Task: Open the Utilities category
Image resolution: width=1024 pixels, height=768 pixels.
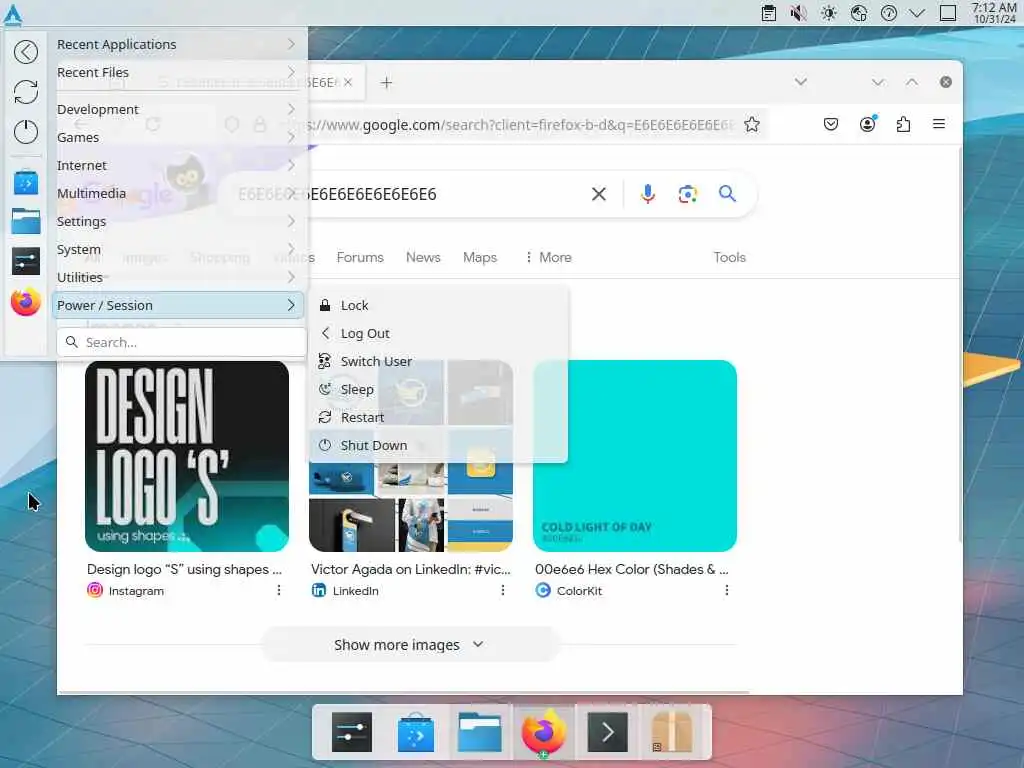Action: 177,278
